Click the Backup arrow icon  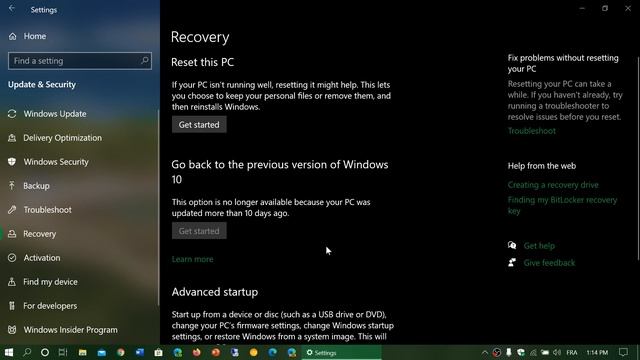click(x=12, y=186)
